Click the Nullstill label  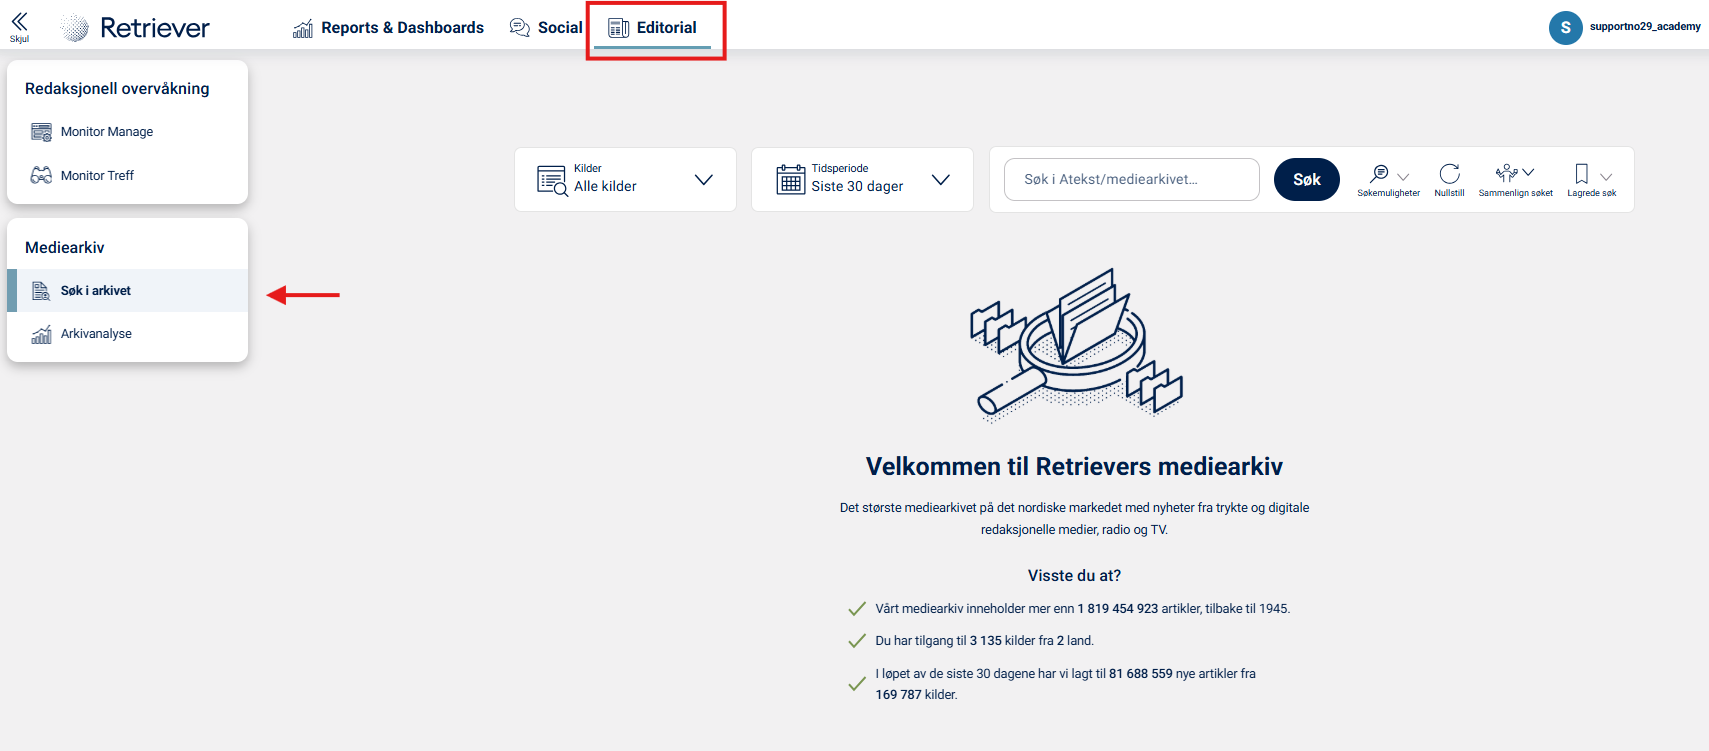[x=1449, y=193]
